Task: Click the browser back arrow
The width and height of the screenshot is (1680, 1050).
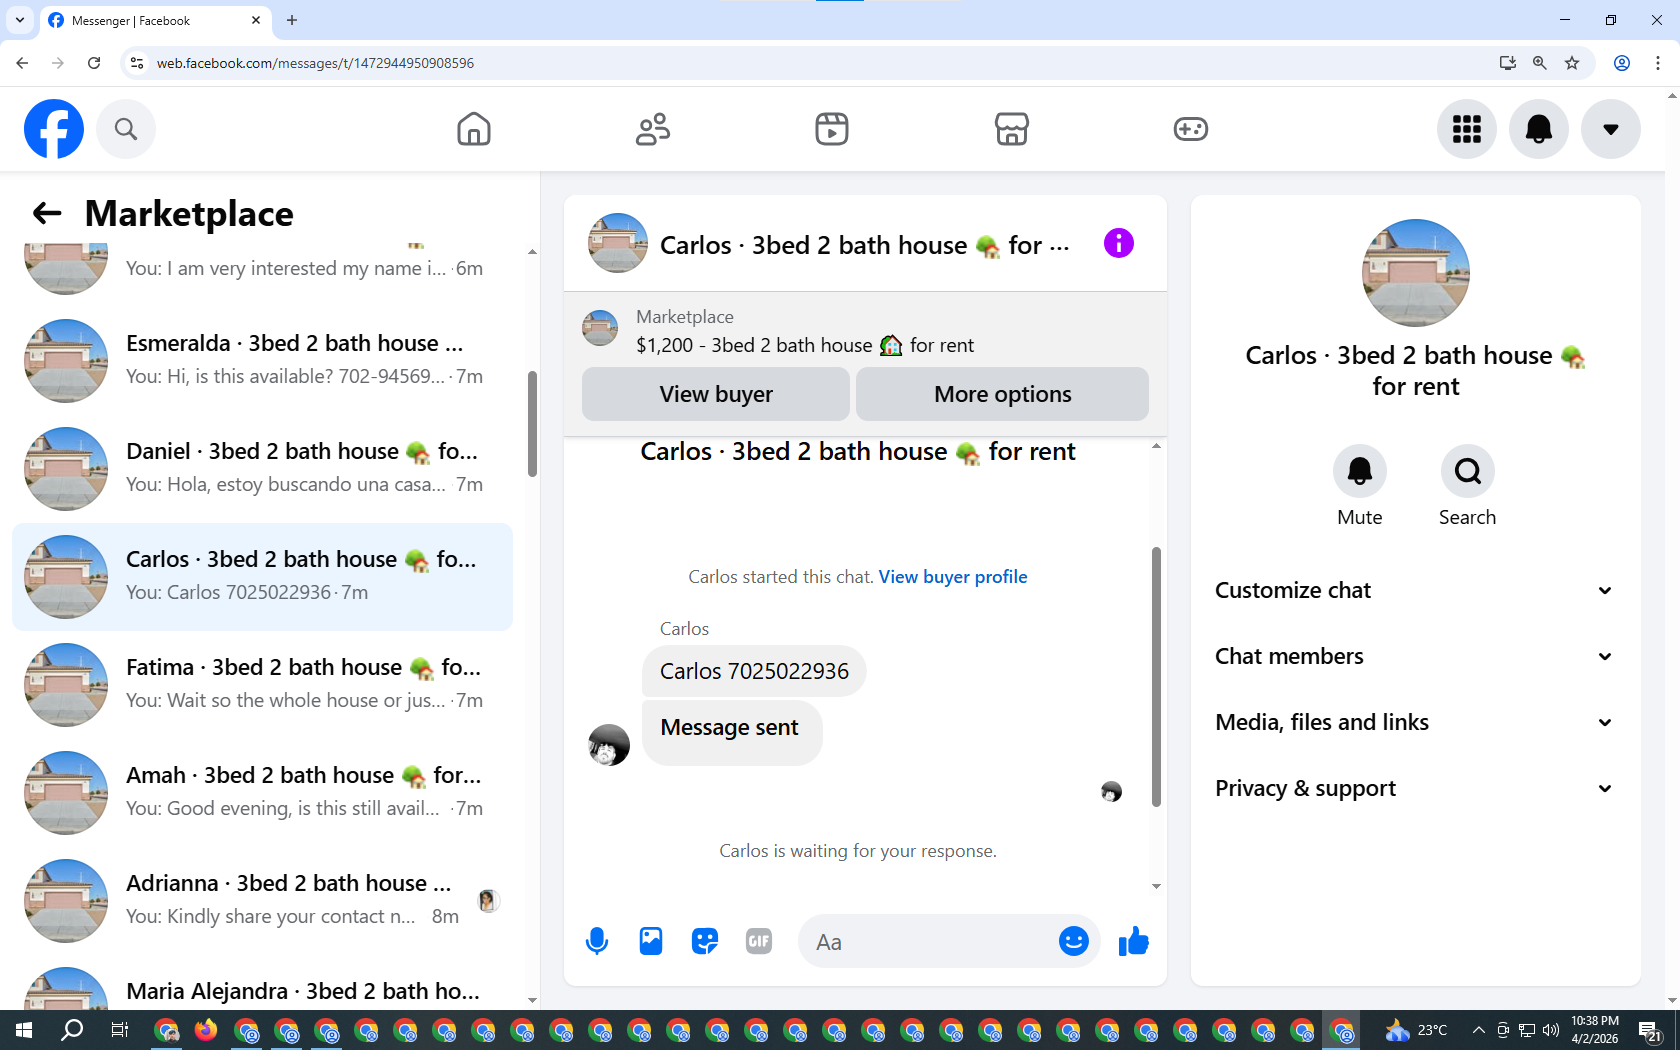Action: coord(22,63)
